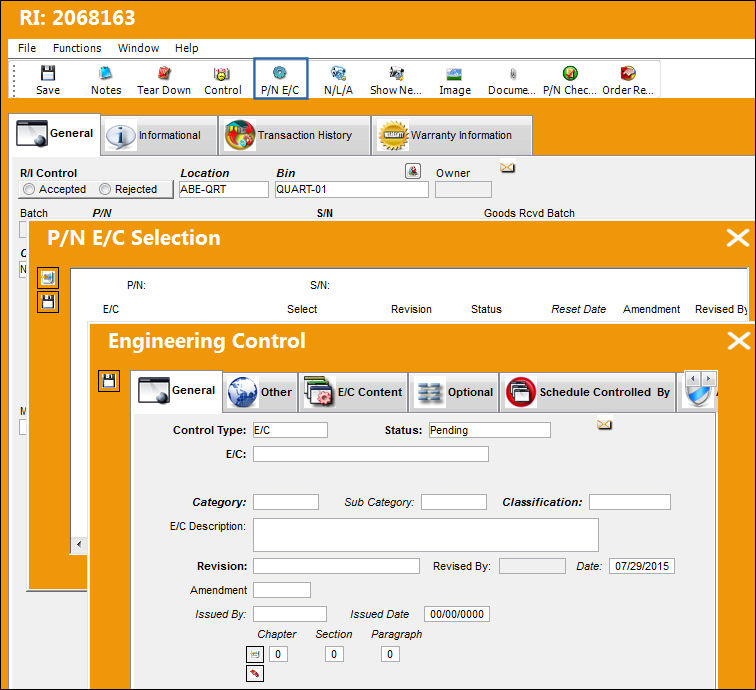Open the N/L/A toolbar icon

338,80
